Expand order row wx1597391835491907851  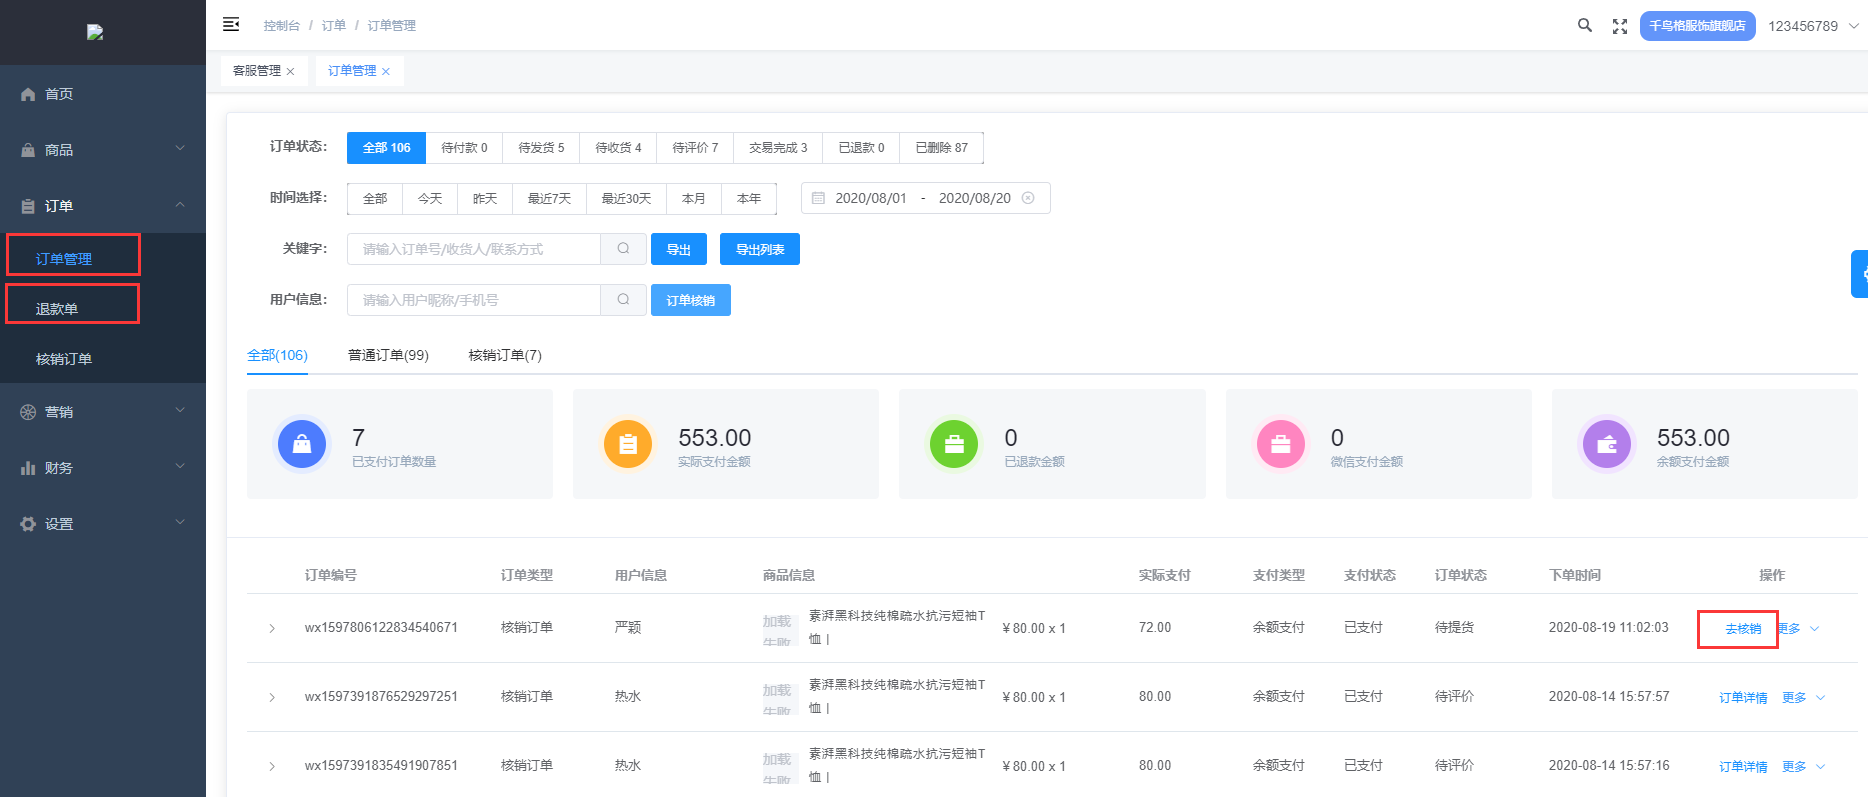point(272,766)
